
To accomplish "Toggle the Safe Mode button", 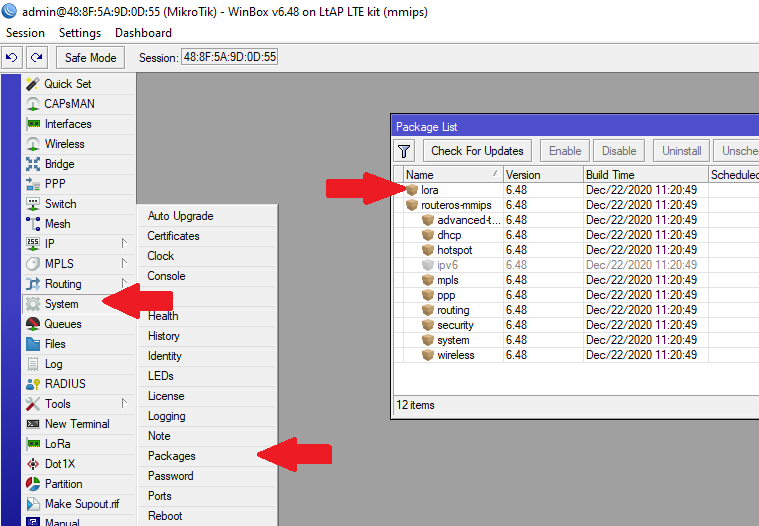I will (x=91, y=58).
